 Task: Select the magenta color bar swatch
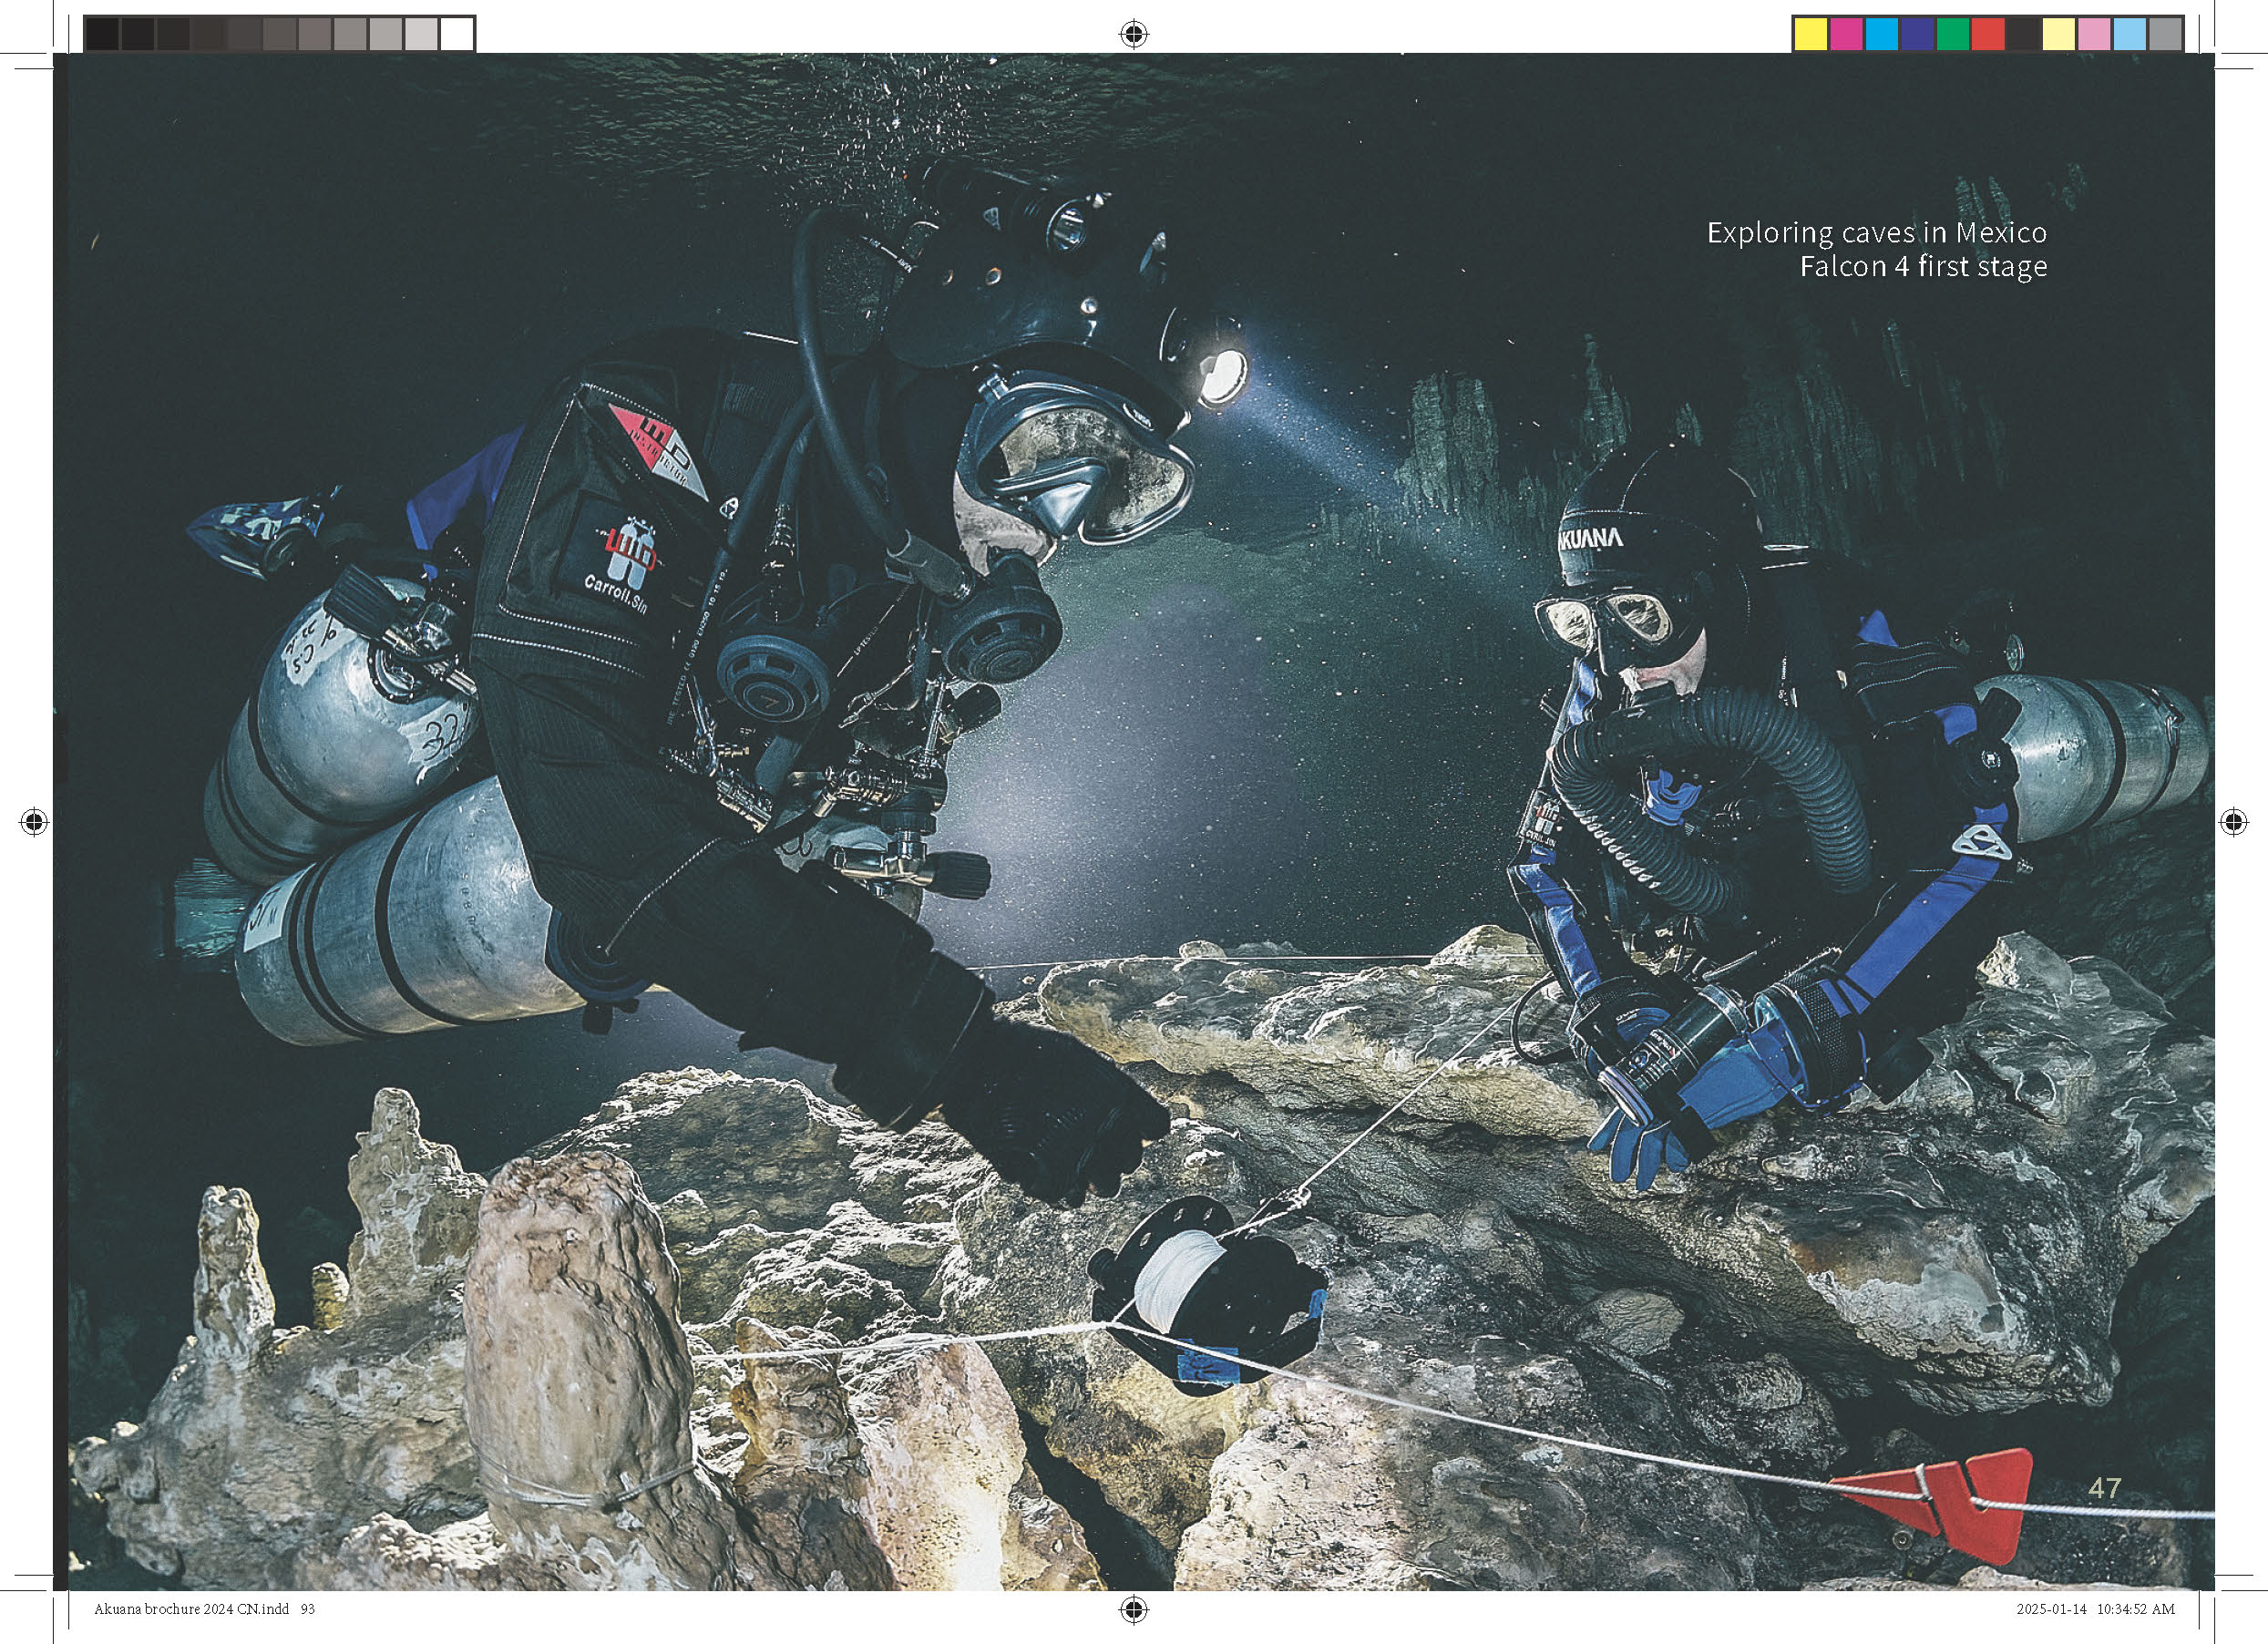(1846, 34)
